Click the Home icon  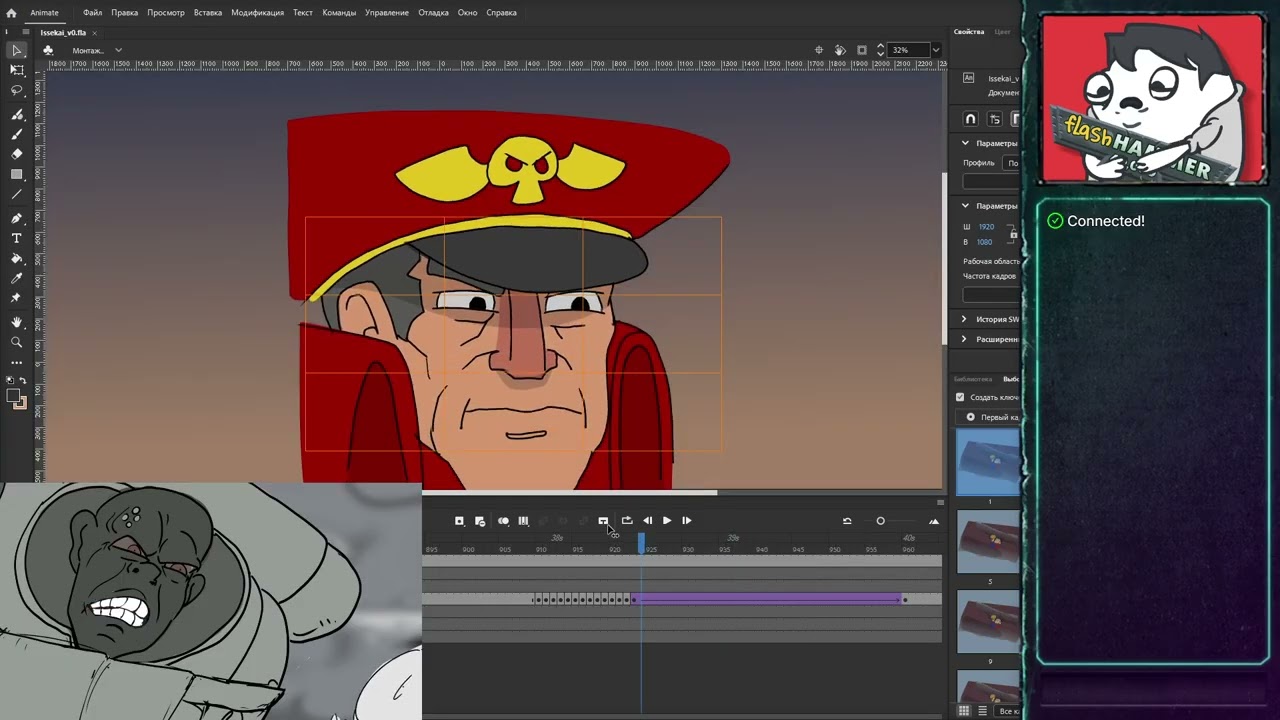tap(11, 13)
